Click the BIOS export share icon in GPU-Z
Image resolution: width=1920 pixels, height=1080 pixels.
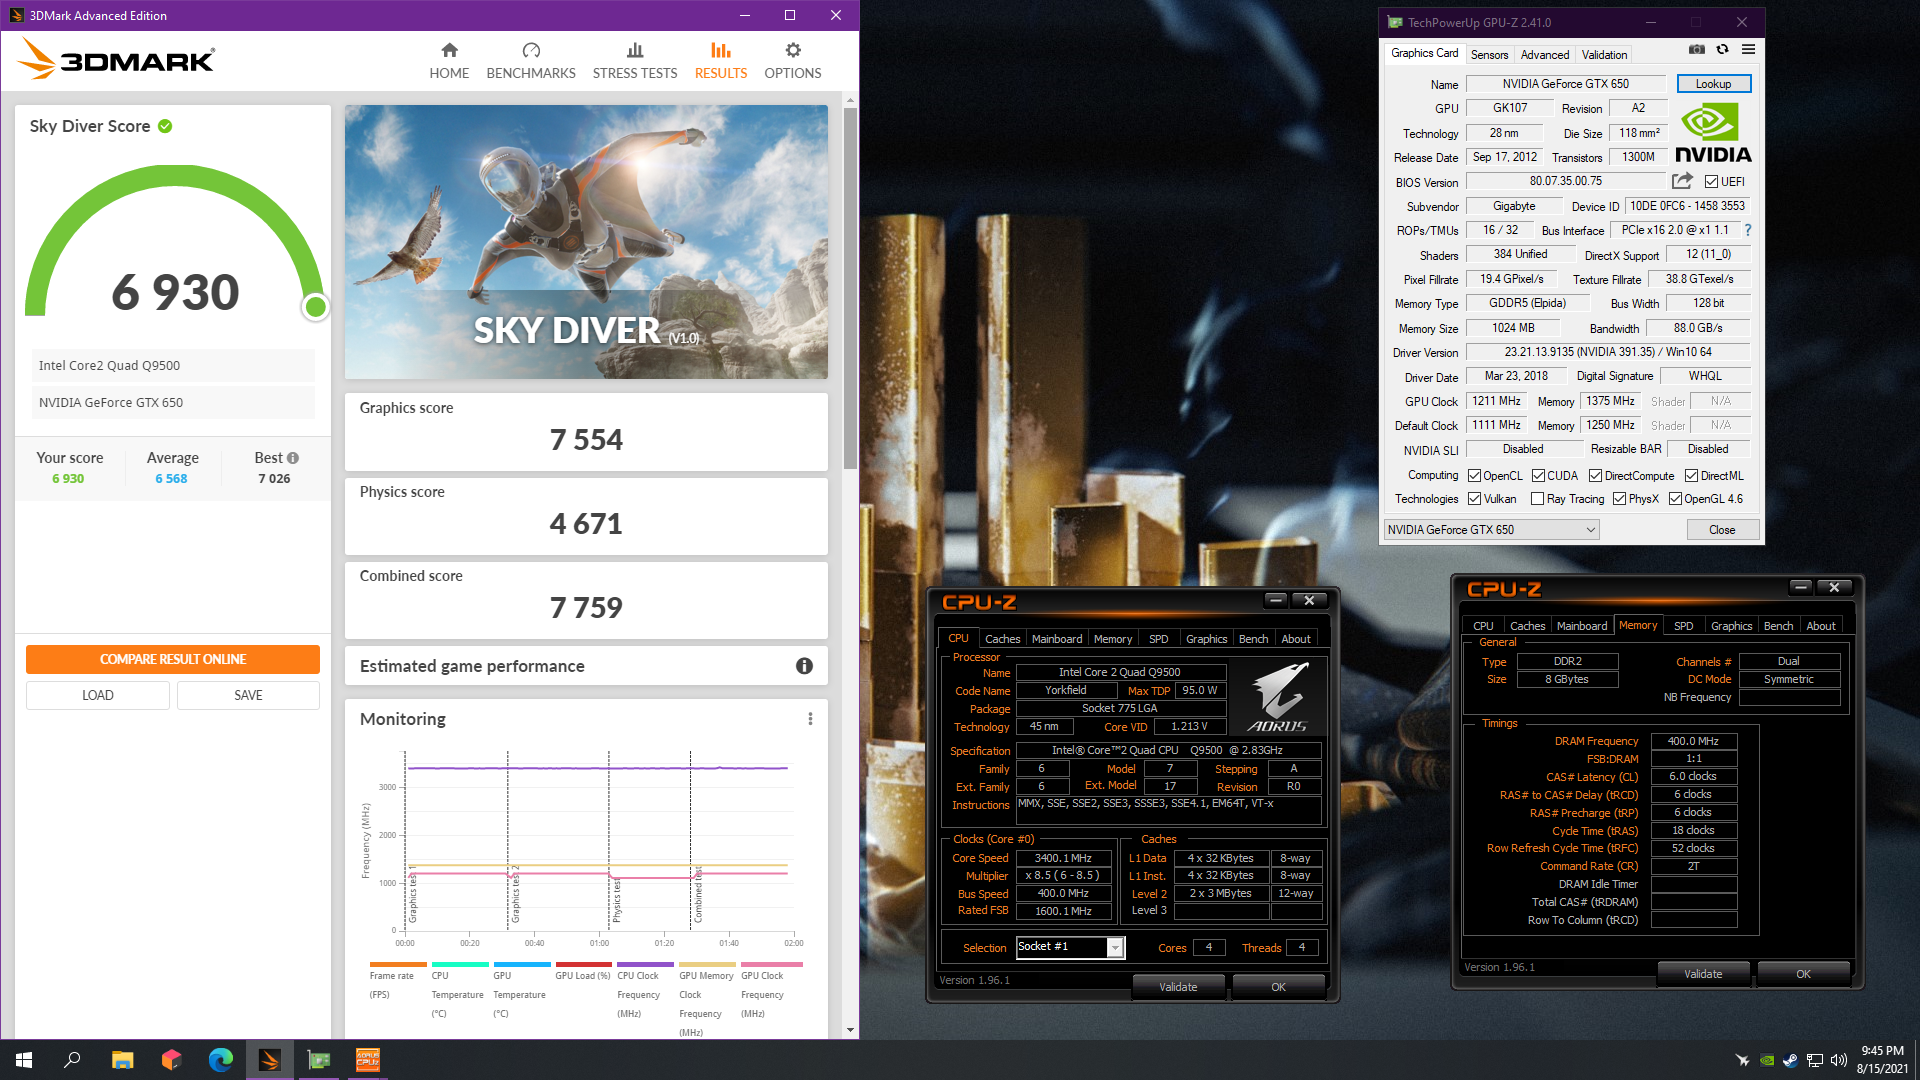pos(1682,181)
